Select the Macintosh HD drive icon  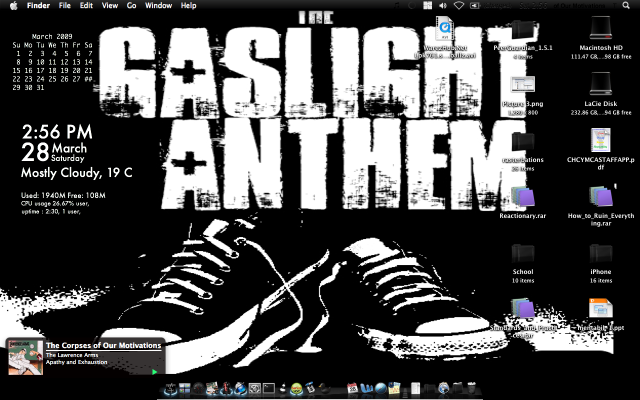click(x=601, y=29)
